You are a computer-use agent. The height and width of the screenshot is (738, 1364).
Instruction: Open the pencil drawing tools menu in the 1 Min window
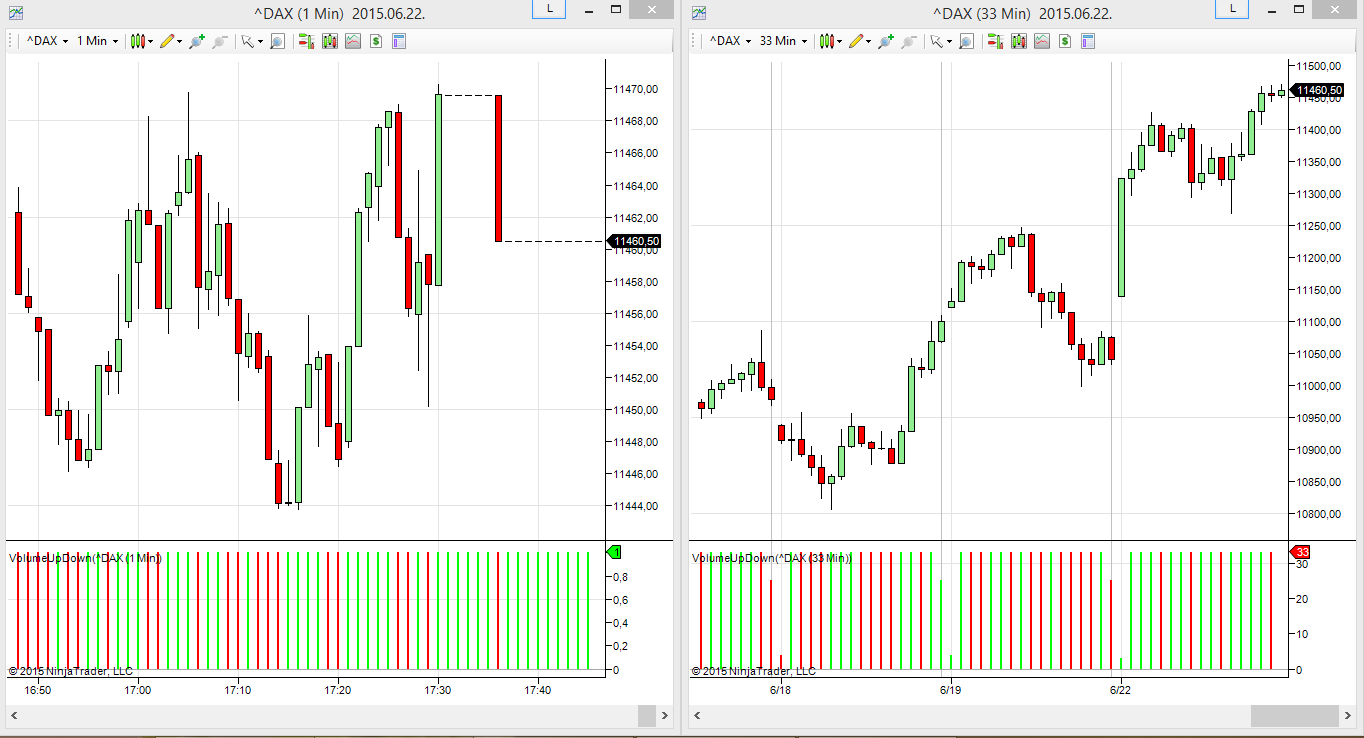click(x=170, y=41)
